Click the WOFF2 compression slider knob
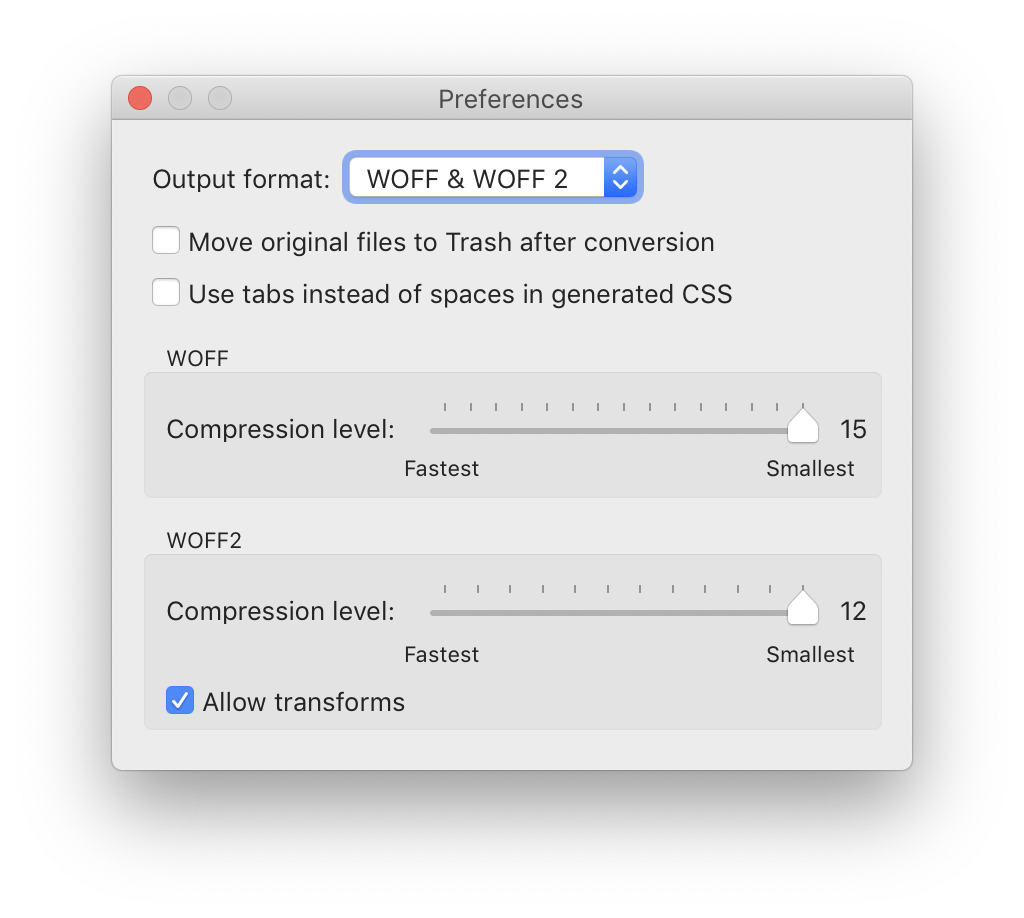The width and height of the screenshot is (1024, 918). [x=803, y=607]
